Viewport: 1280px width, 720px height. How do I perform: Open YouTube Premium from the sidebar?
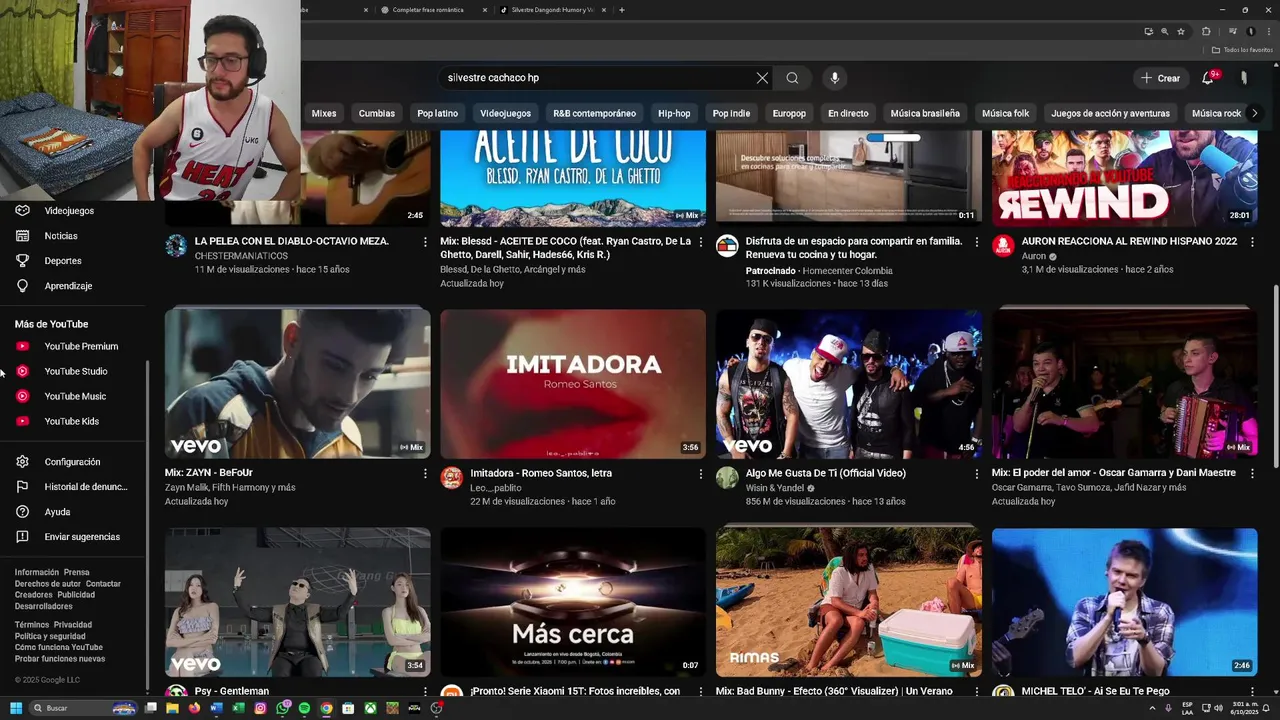tap(81, 346)
